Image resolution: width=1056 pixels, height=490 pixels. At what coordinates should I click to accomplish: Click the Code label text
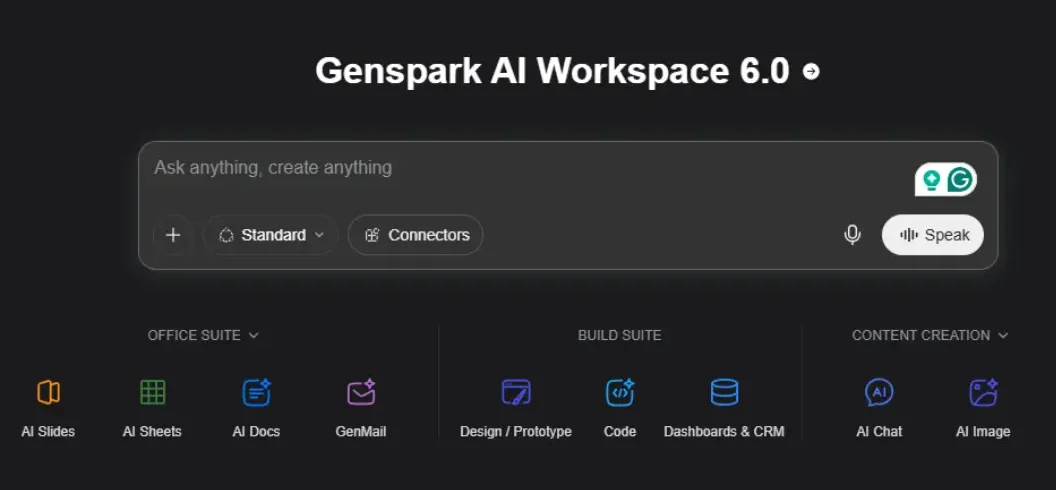[620, 431]
